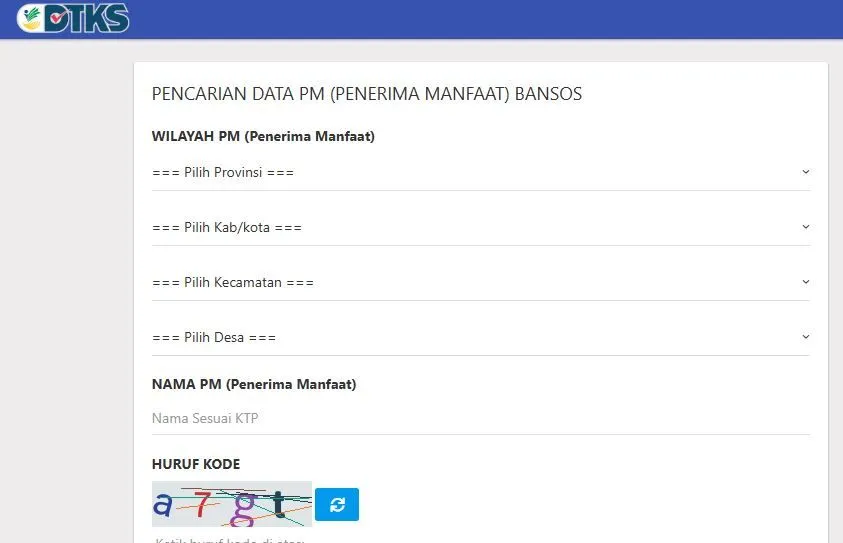Screen dimensions: 843x543
Task: Click the chevron arrow of the Kab/kota selector
Action: pos(805,227)
